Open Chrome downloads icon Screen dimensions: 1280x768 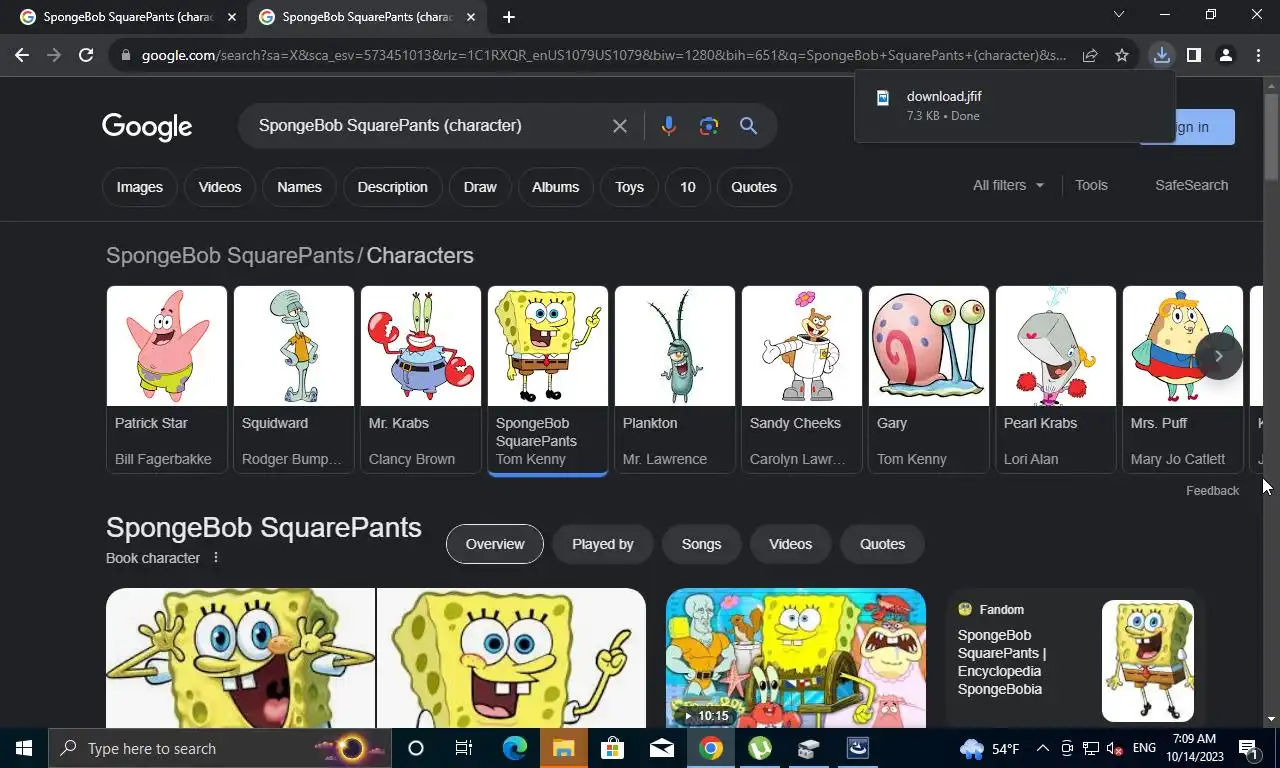pyautogui.click(x=1161, y=55)
